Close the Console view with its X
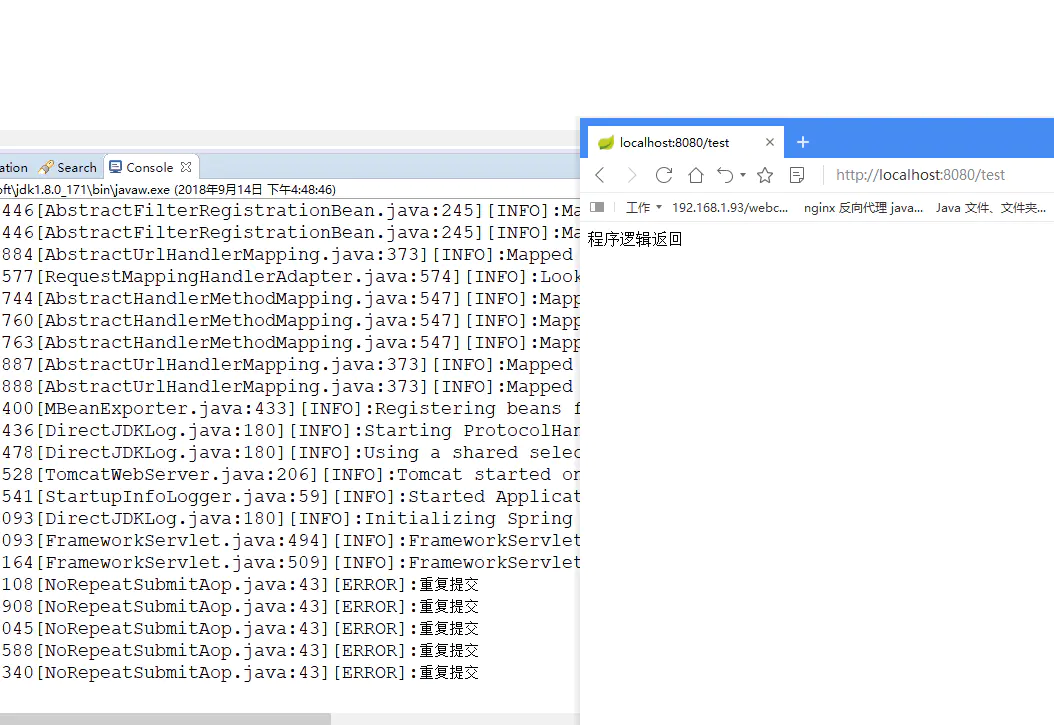This screenshot has height=725, width=1054. coord(186,167)
